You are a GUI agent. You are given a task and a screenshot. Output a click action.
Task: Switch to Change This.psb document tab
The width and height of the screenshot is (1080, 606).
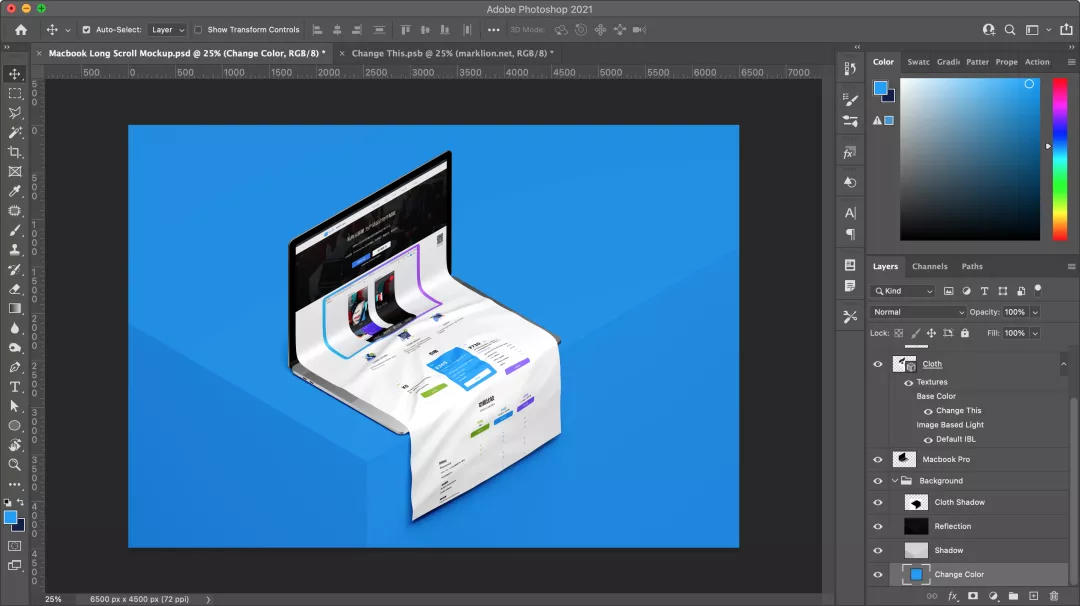451,53
